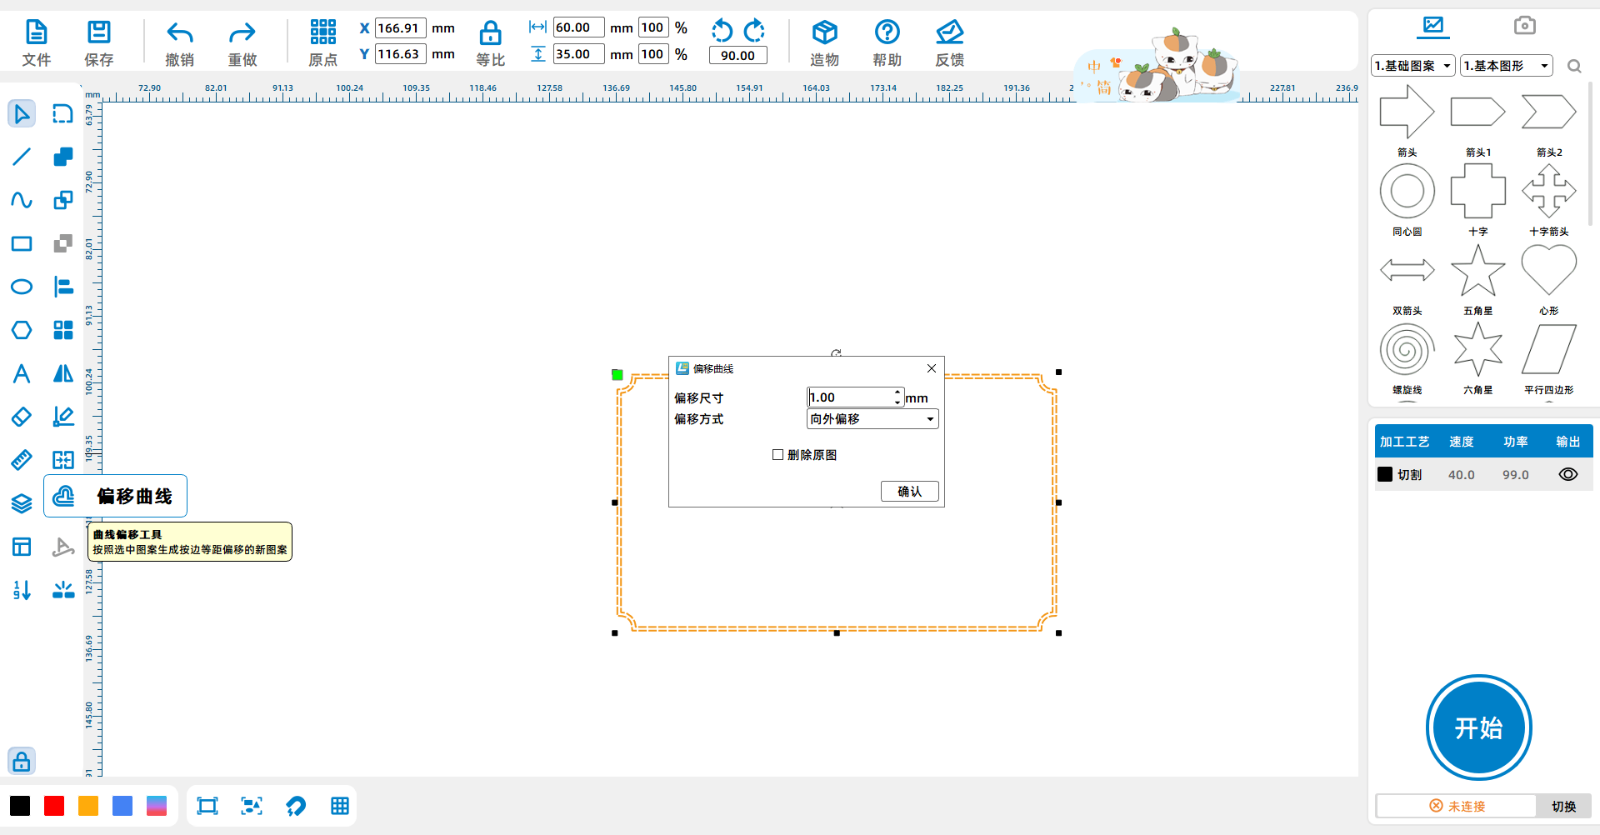The image size is (1600, 835).
Task: Select the Text tool (A) icon
Action: point(21,374)
